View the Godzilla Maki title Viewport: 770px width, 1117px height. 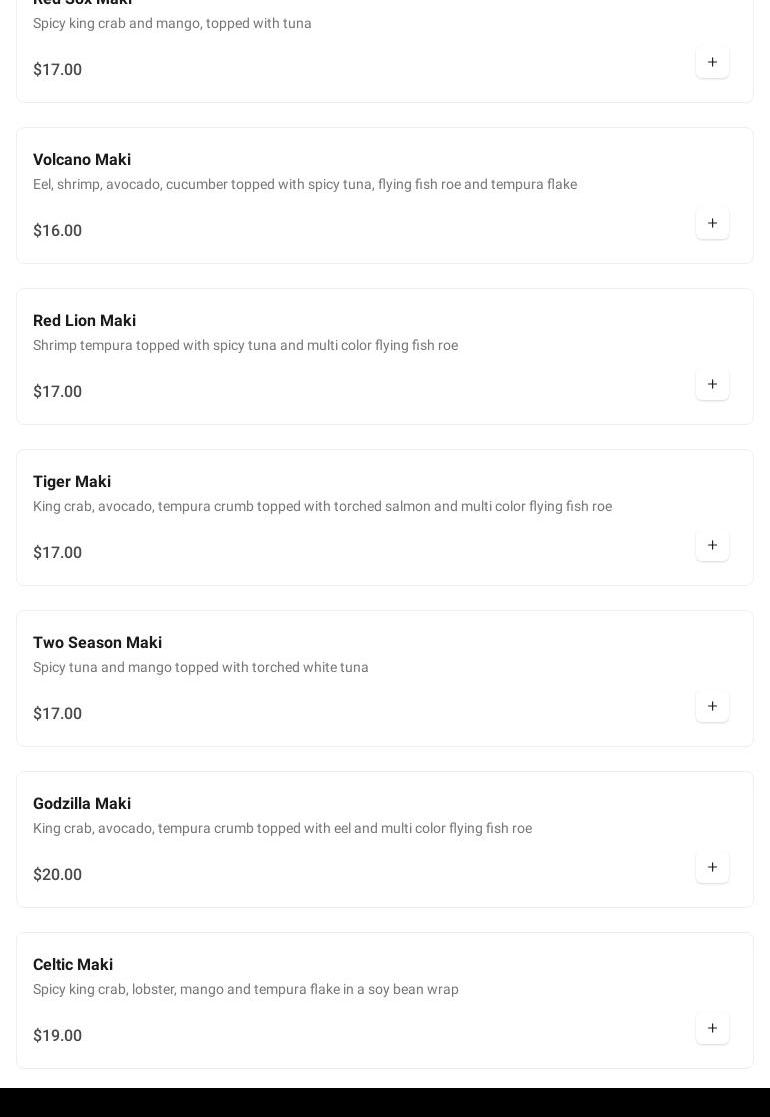(x=82, y=804)
